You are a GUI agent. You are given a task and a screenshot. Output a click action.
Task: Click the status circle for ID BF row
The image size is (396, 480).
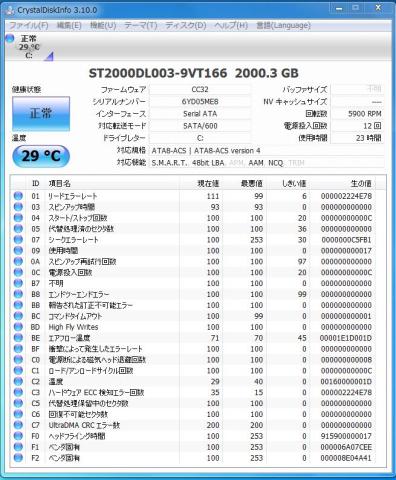click(x=18, y=349)
